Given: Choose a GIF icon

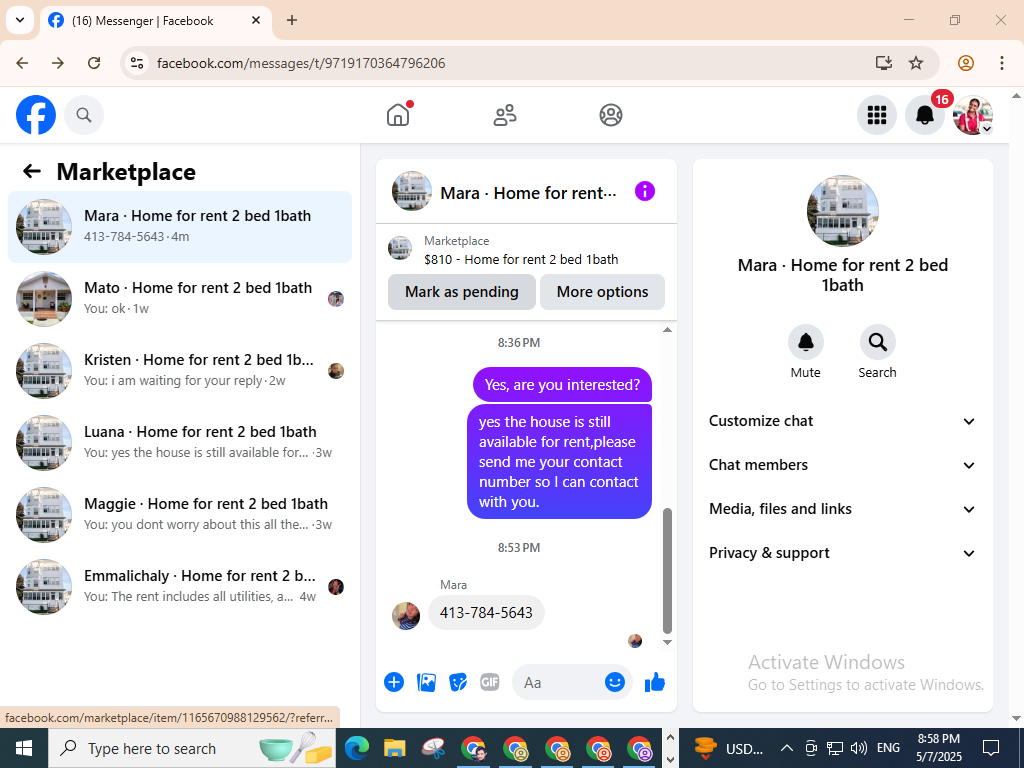Looking at the screenshot, I should pos(490,682).
